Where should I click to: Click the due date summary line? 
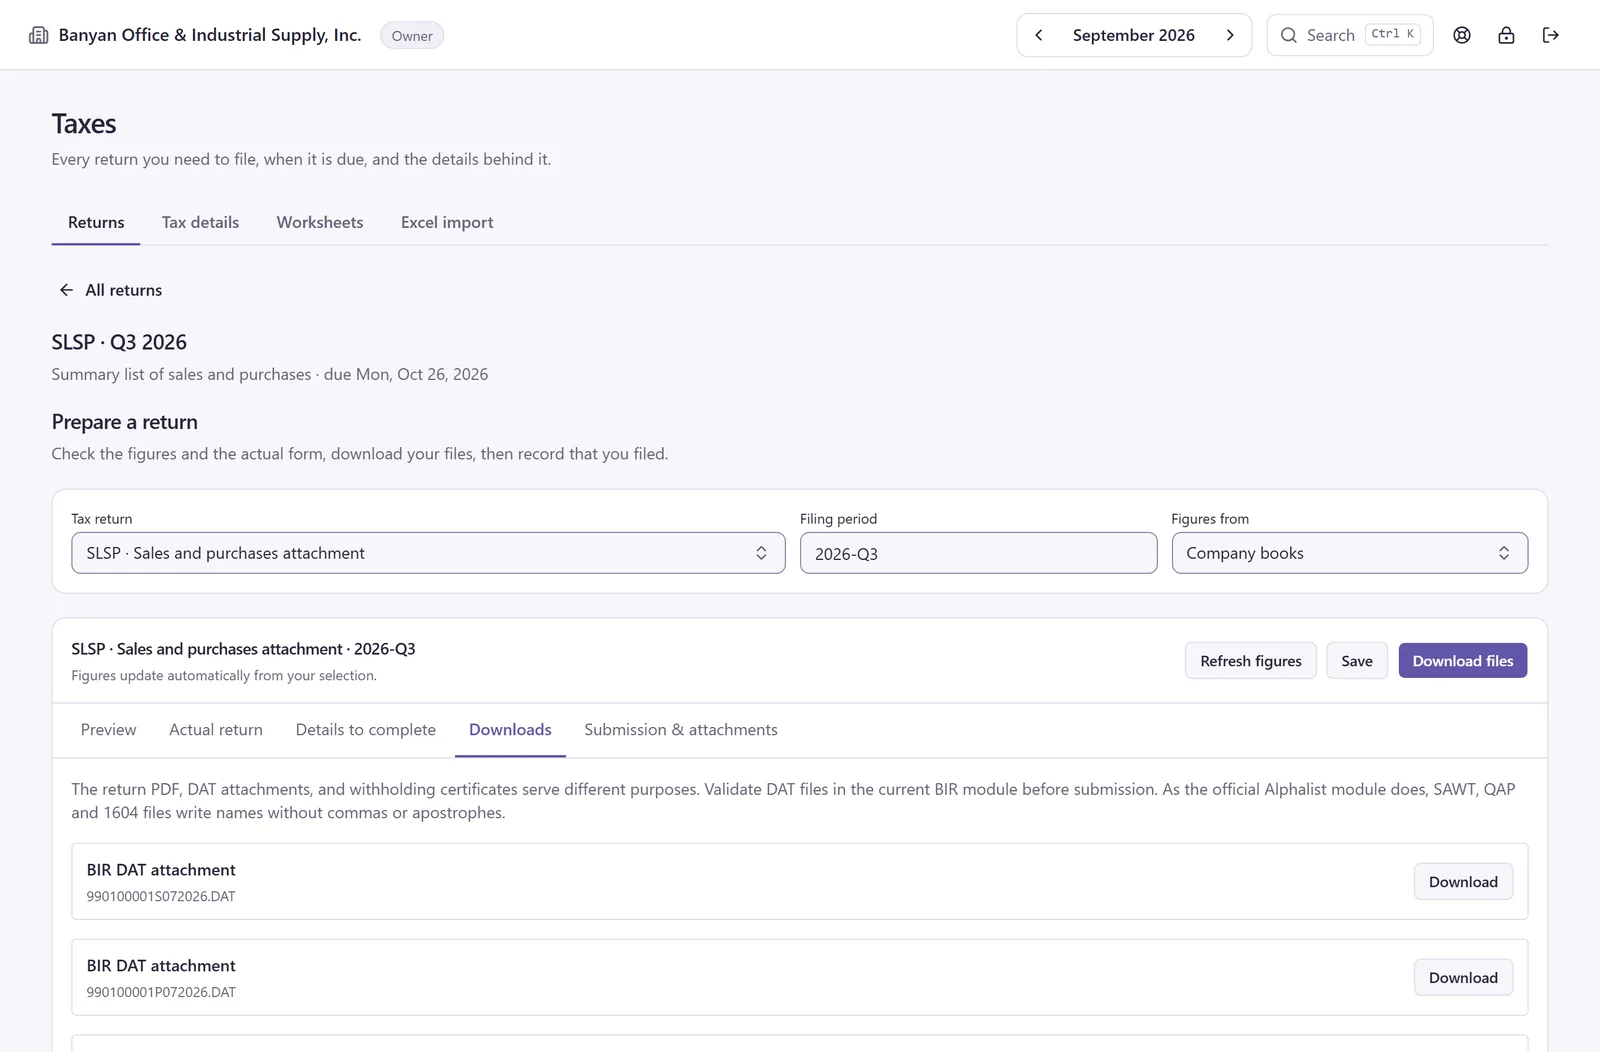pyautogui.click(x=270, y=374)
